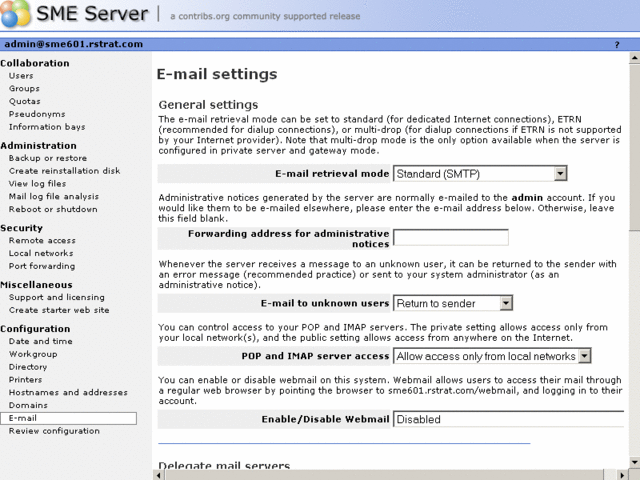
Task: Click the General settings heading
Action: [208, 105]
